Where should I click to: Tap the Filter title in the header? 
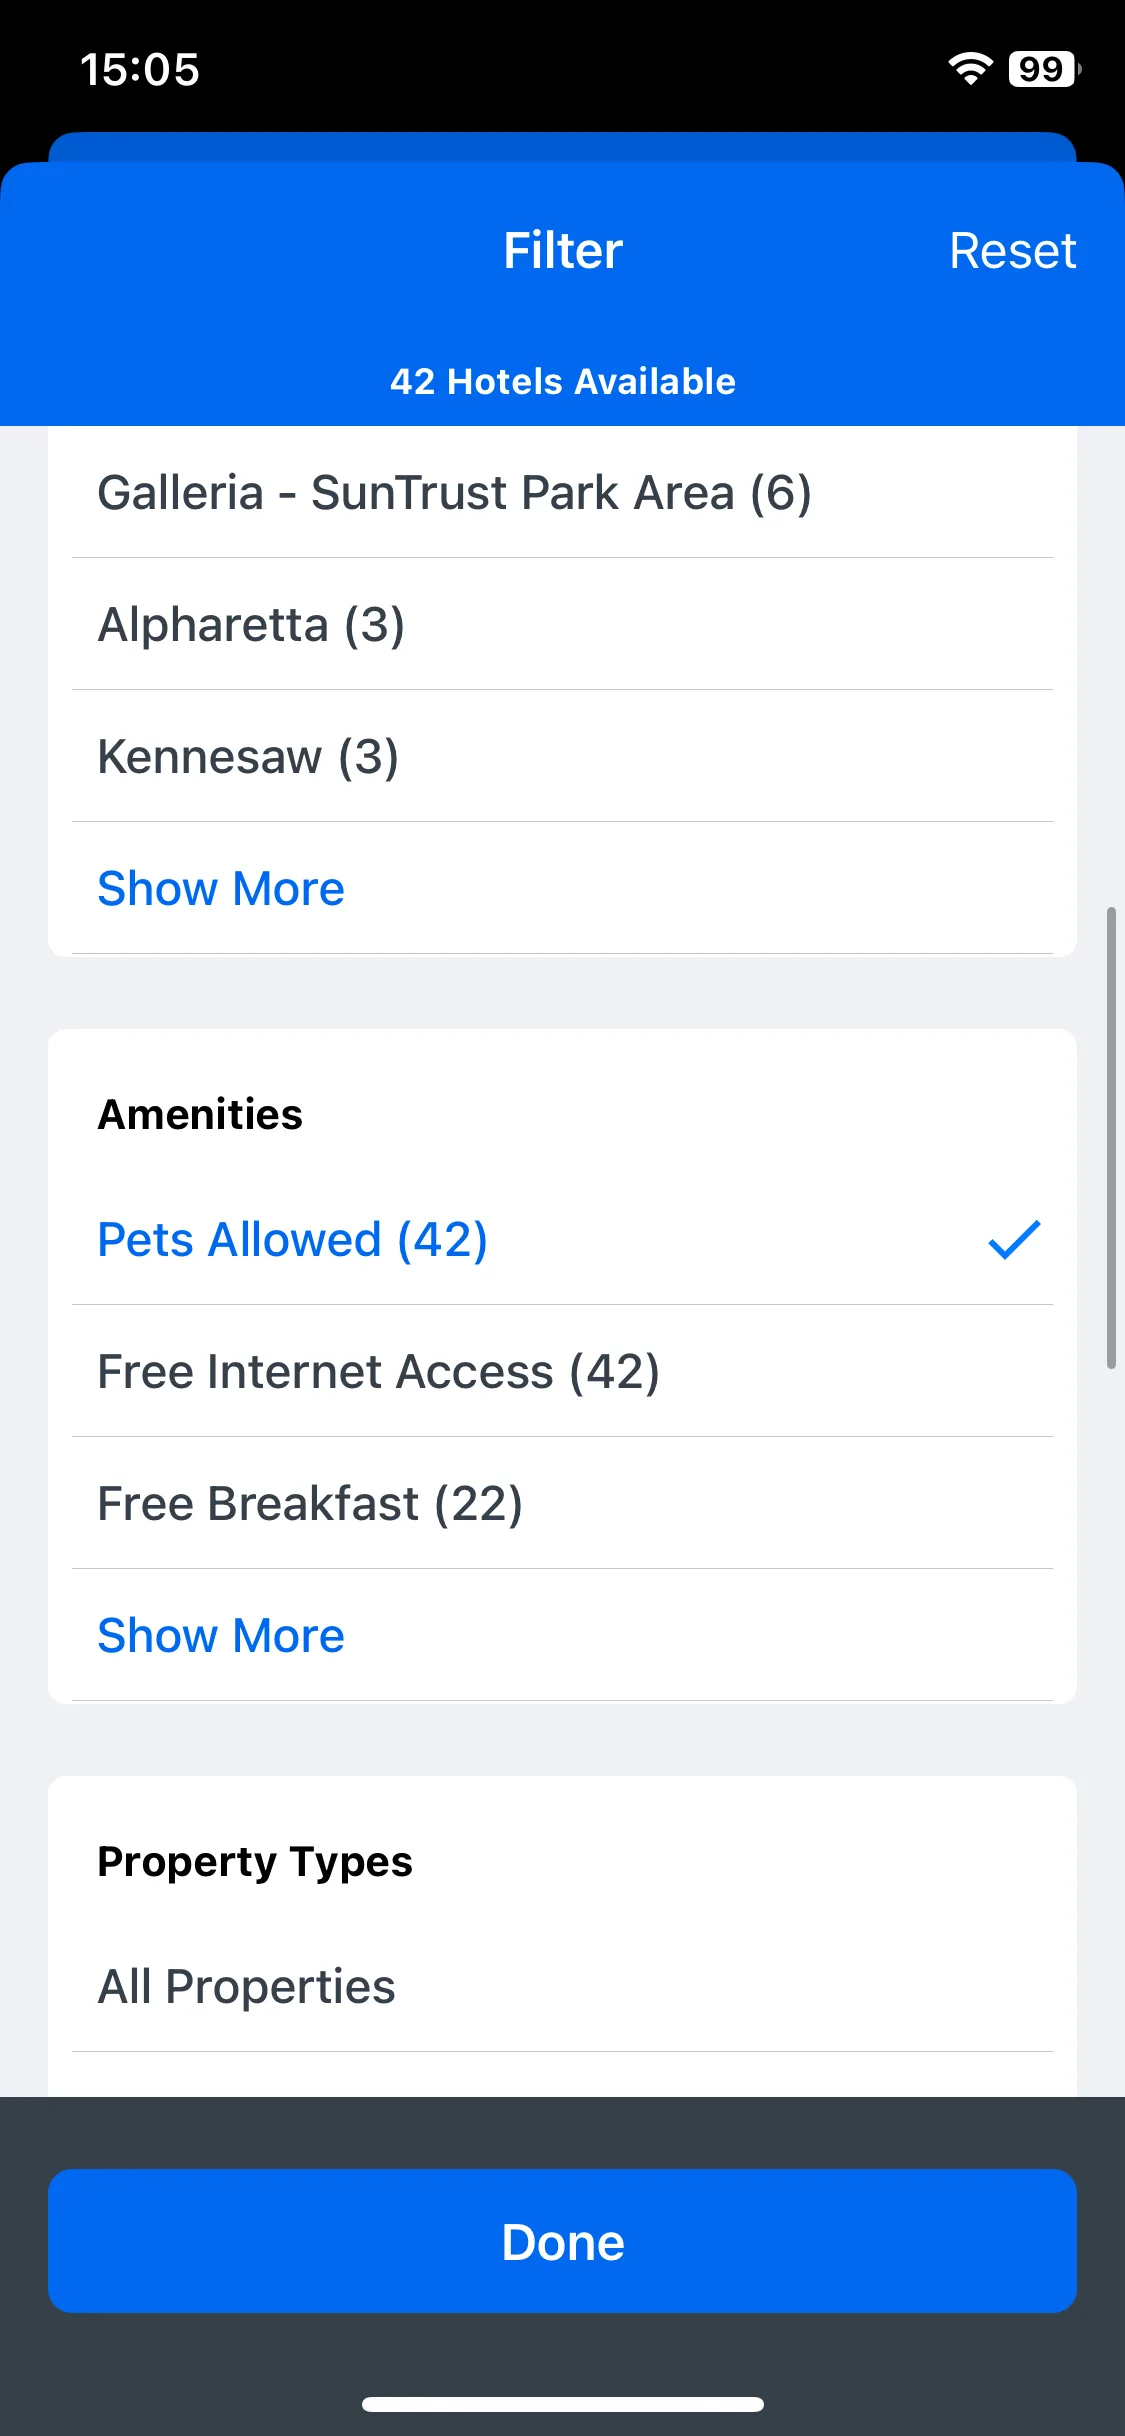[x=562, y=250]
